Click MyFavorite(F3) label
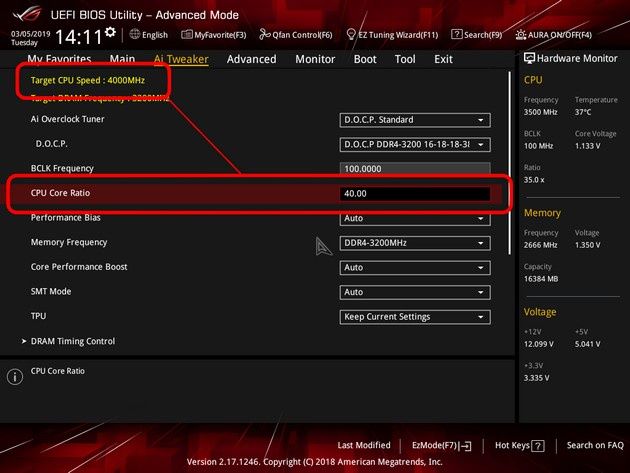This screenshot has width=630, height=473. [220, 35]
